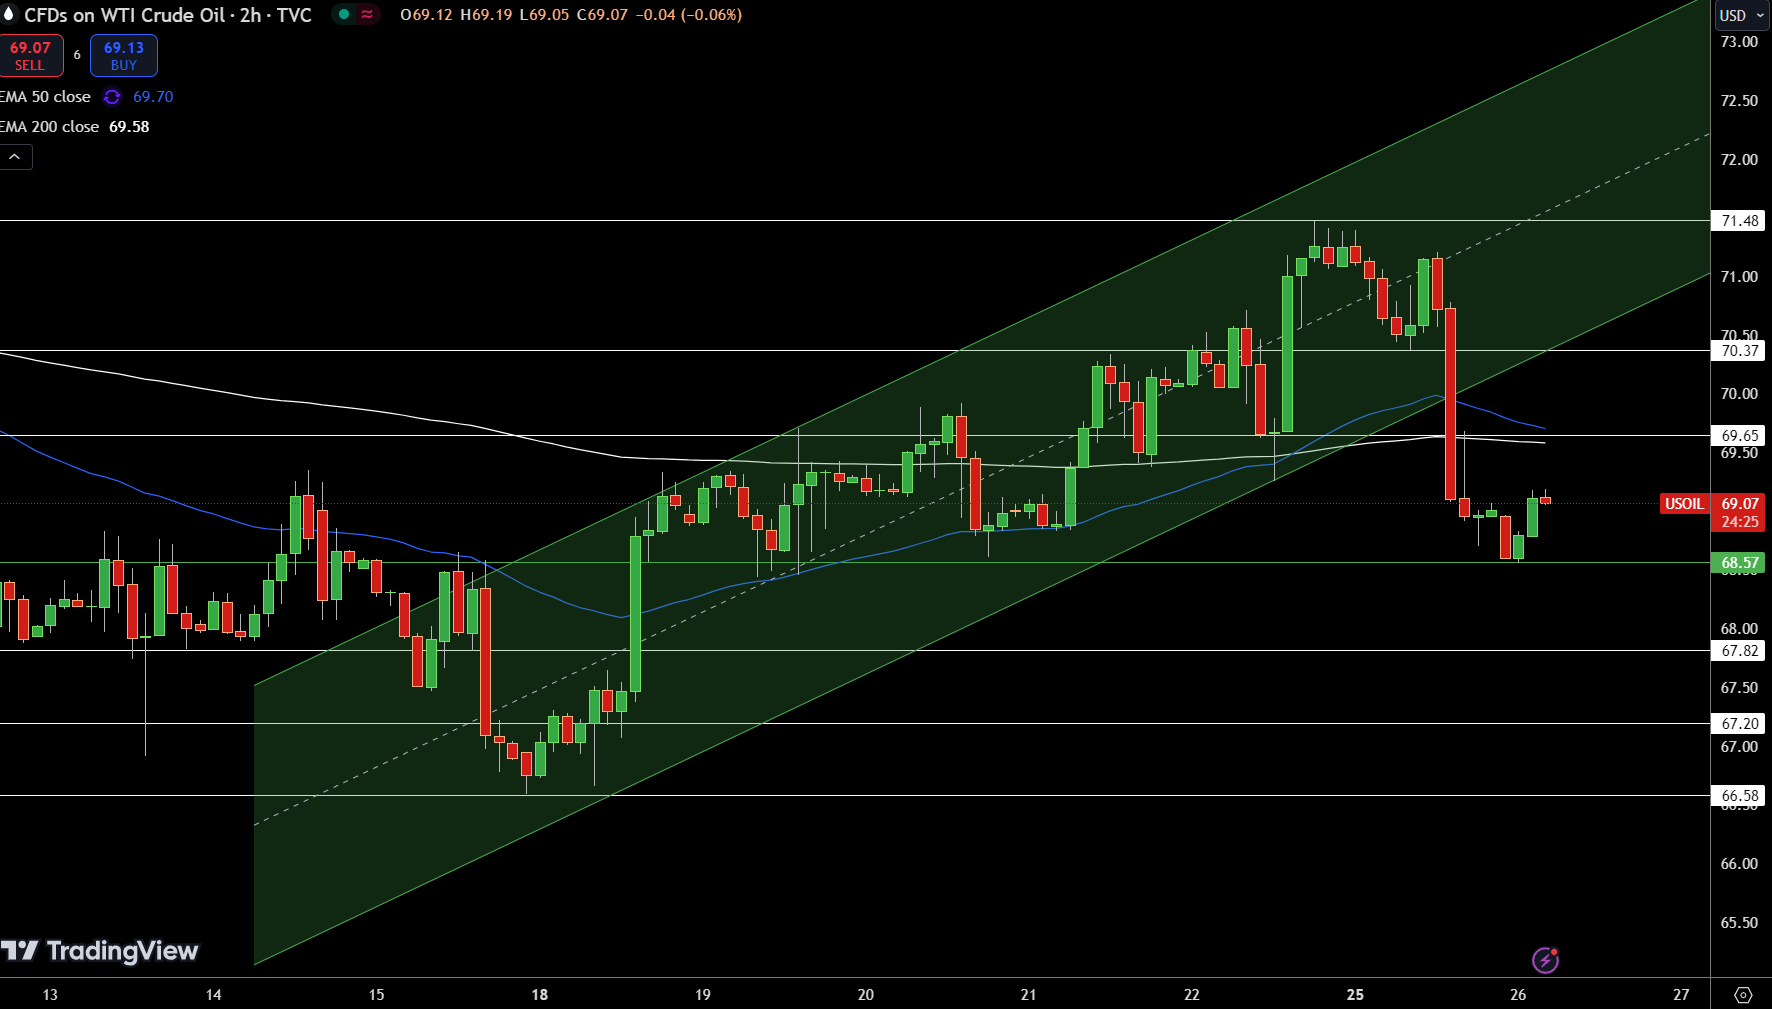Click the CFDs on WTI Crude Oil title
The height and width of the screenshot is (1009, 1772).
tap(168, 15)
